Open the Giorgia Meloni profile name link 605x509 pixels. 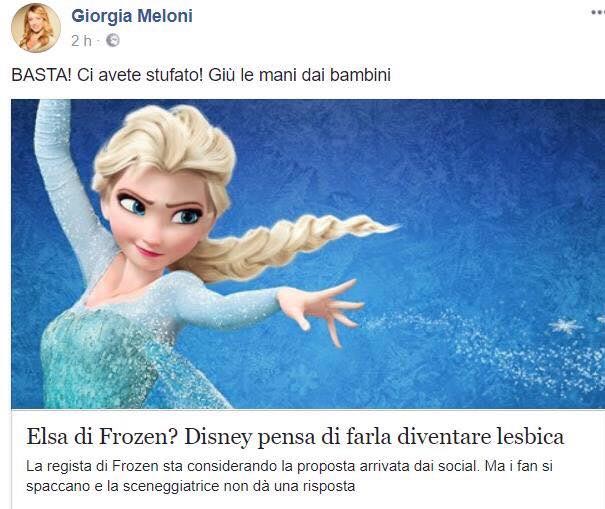(132, 16)
